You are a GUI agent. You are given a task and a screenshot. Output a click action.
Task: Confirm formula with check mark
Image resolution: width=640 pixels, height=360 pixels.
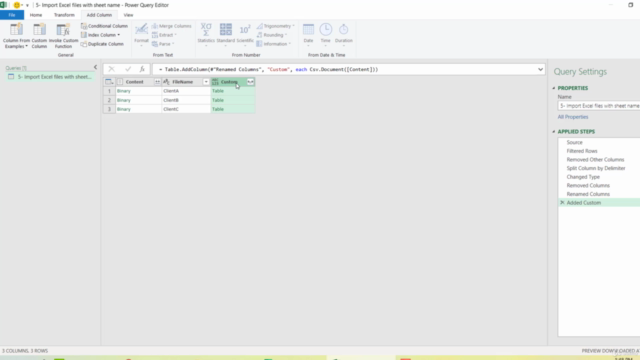pyautogui.click(x=128, y=69)
